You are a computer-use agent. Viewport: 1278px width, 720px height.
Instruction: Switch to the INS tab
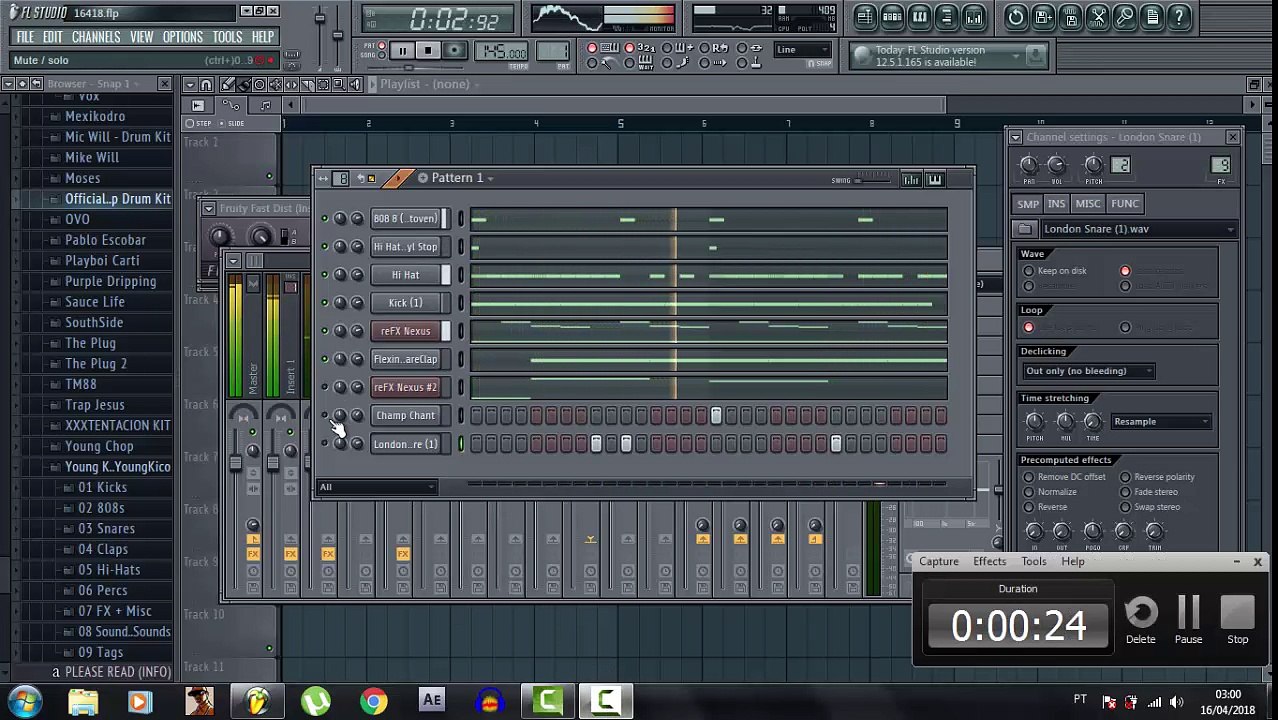(x=1056, y=204)
